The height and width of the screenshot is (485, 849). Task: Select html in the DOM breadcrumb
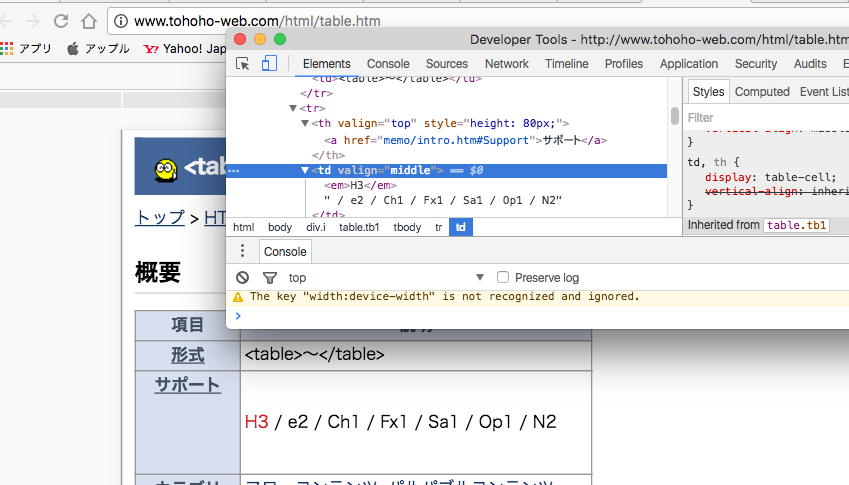[244, 227]
